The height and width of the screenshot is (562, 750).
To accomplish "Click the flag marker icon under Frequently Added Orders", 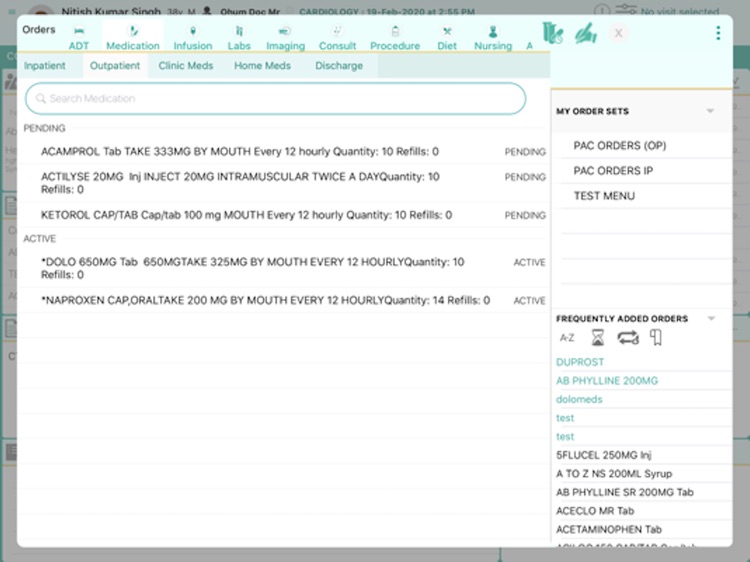I will click(x=656, y=338).
